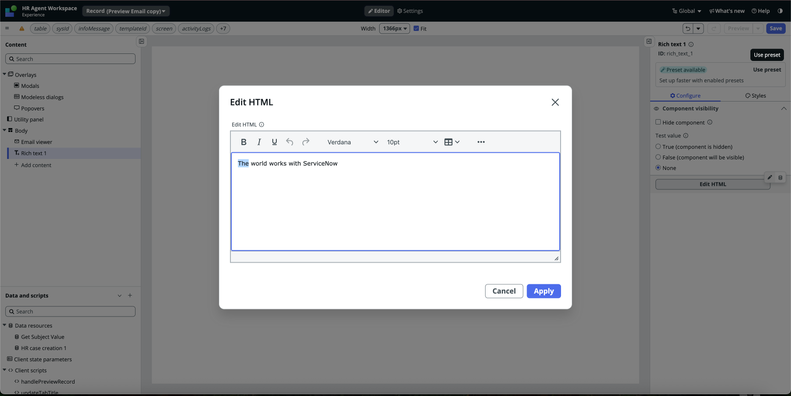Collapse the Overlays tree node

5,75
